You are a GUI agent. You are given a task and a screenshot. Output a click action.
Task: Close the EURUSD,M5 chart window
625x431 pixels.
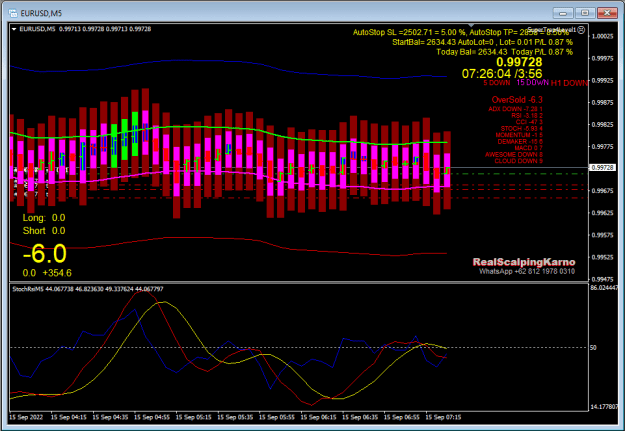pos(607,13)
